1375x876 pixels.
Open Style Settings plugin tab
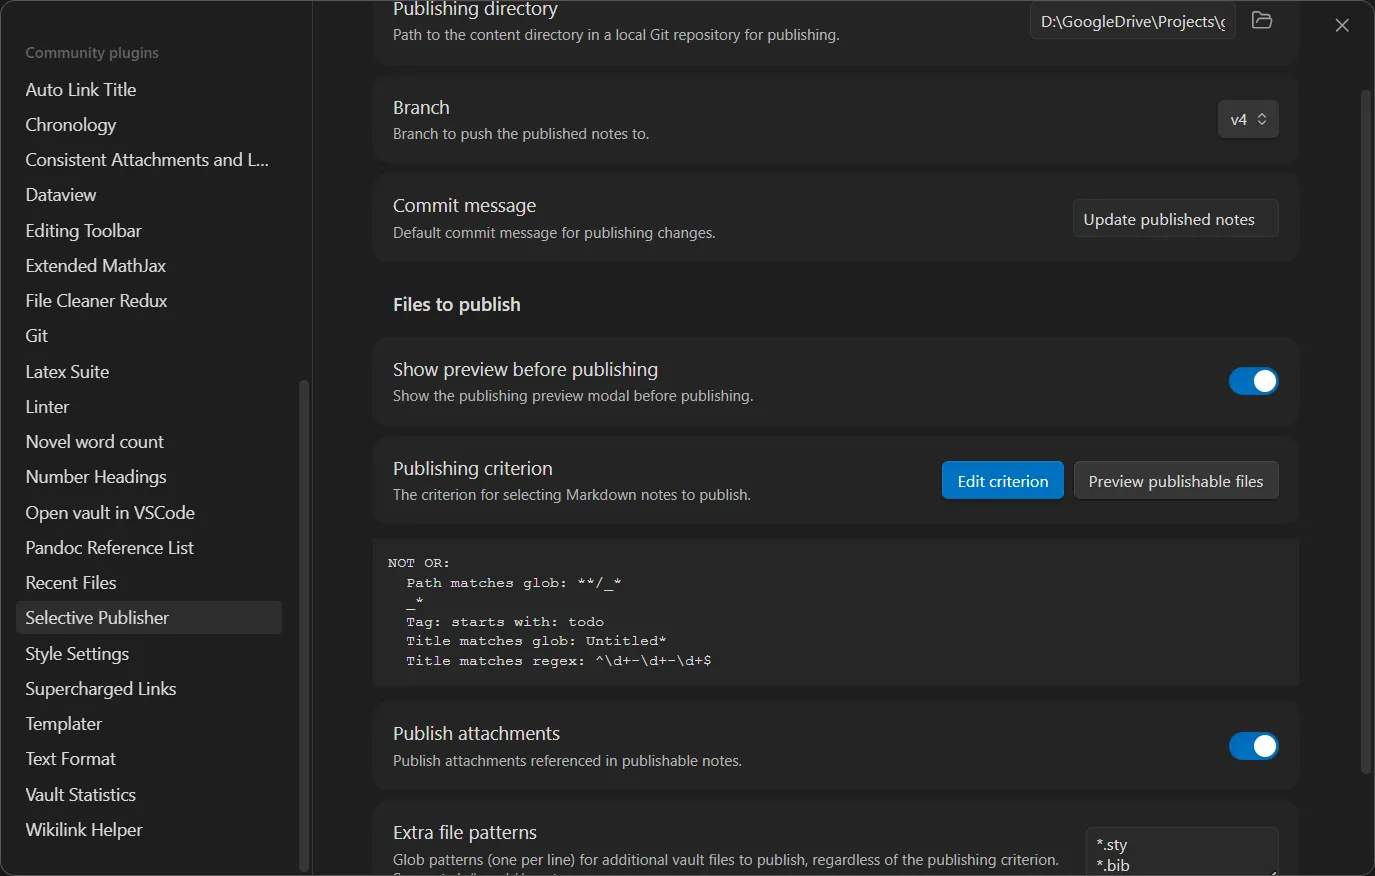[x=149, y=654]
